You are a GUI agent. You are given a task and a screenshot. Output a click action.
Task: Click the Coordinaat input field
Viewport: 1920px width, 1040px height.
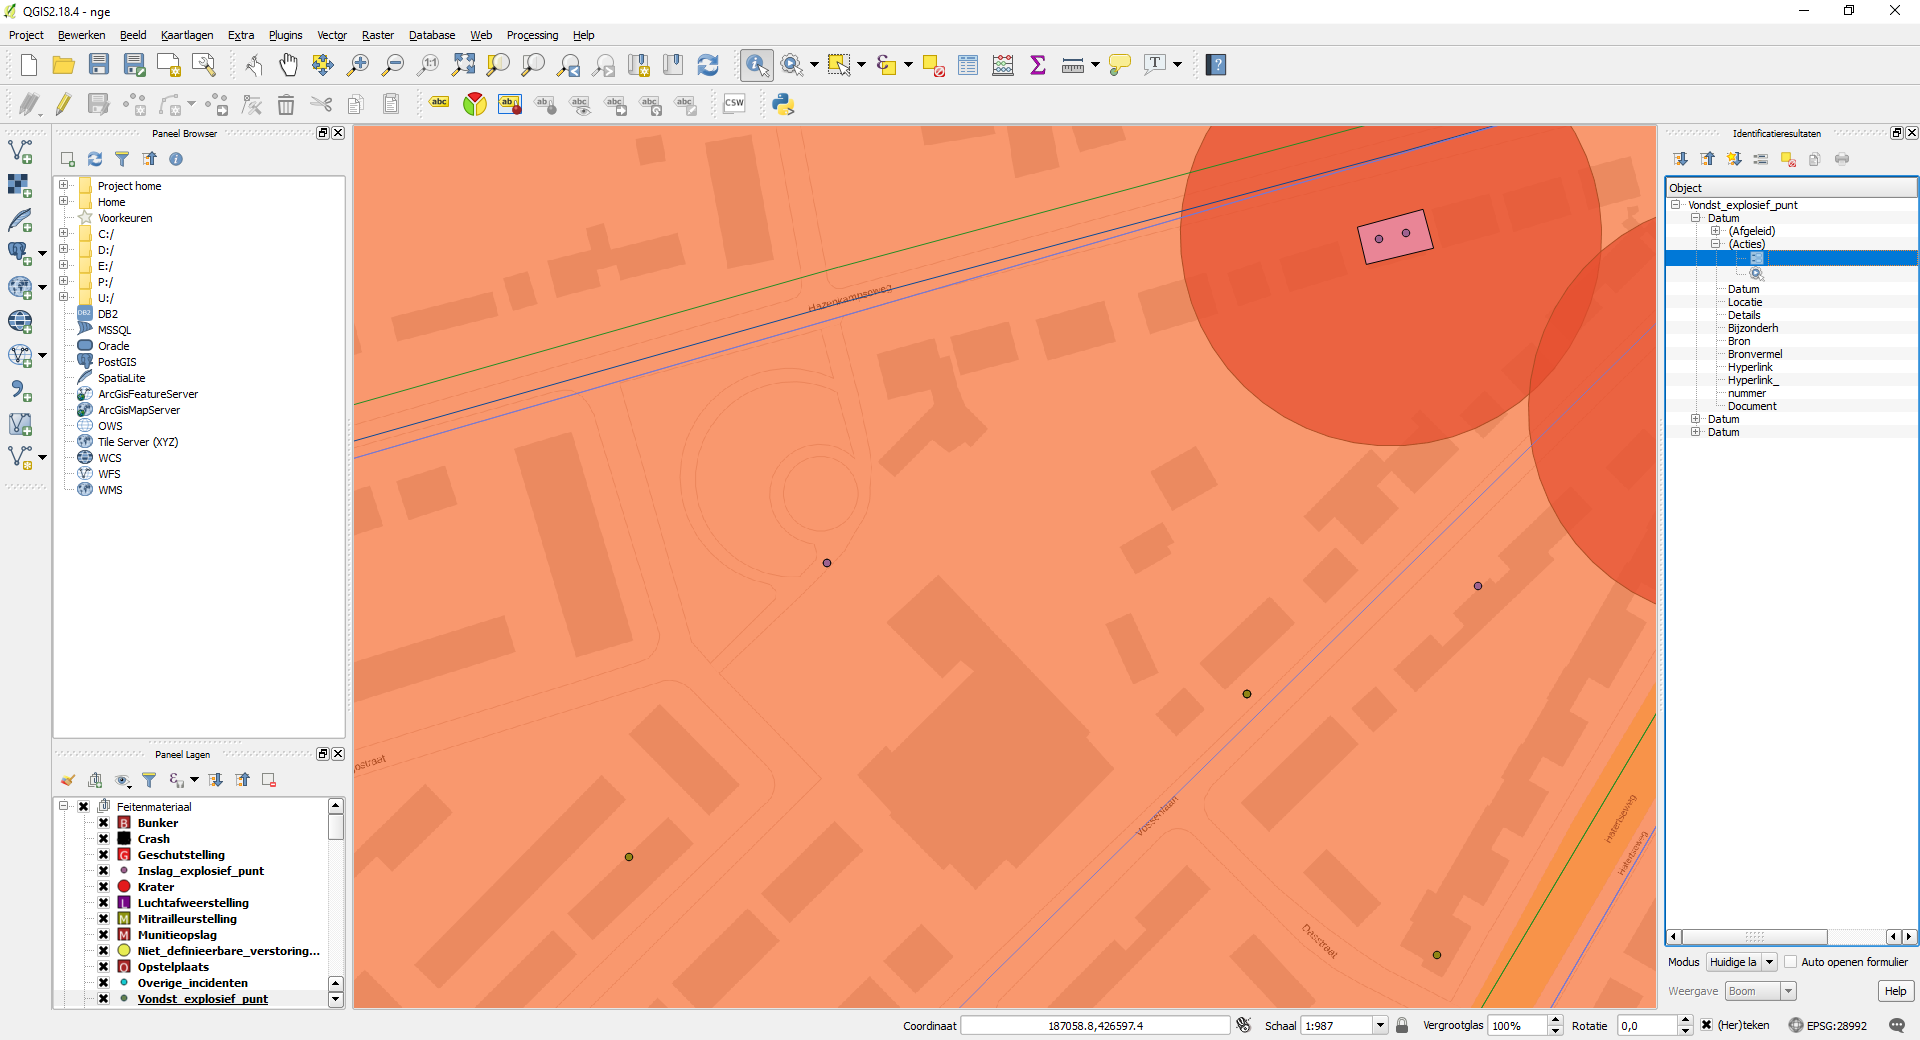pyautogui.click(x=1095, y=1025)
